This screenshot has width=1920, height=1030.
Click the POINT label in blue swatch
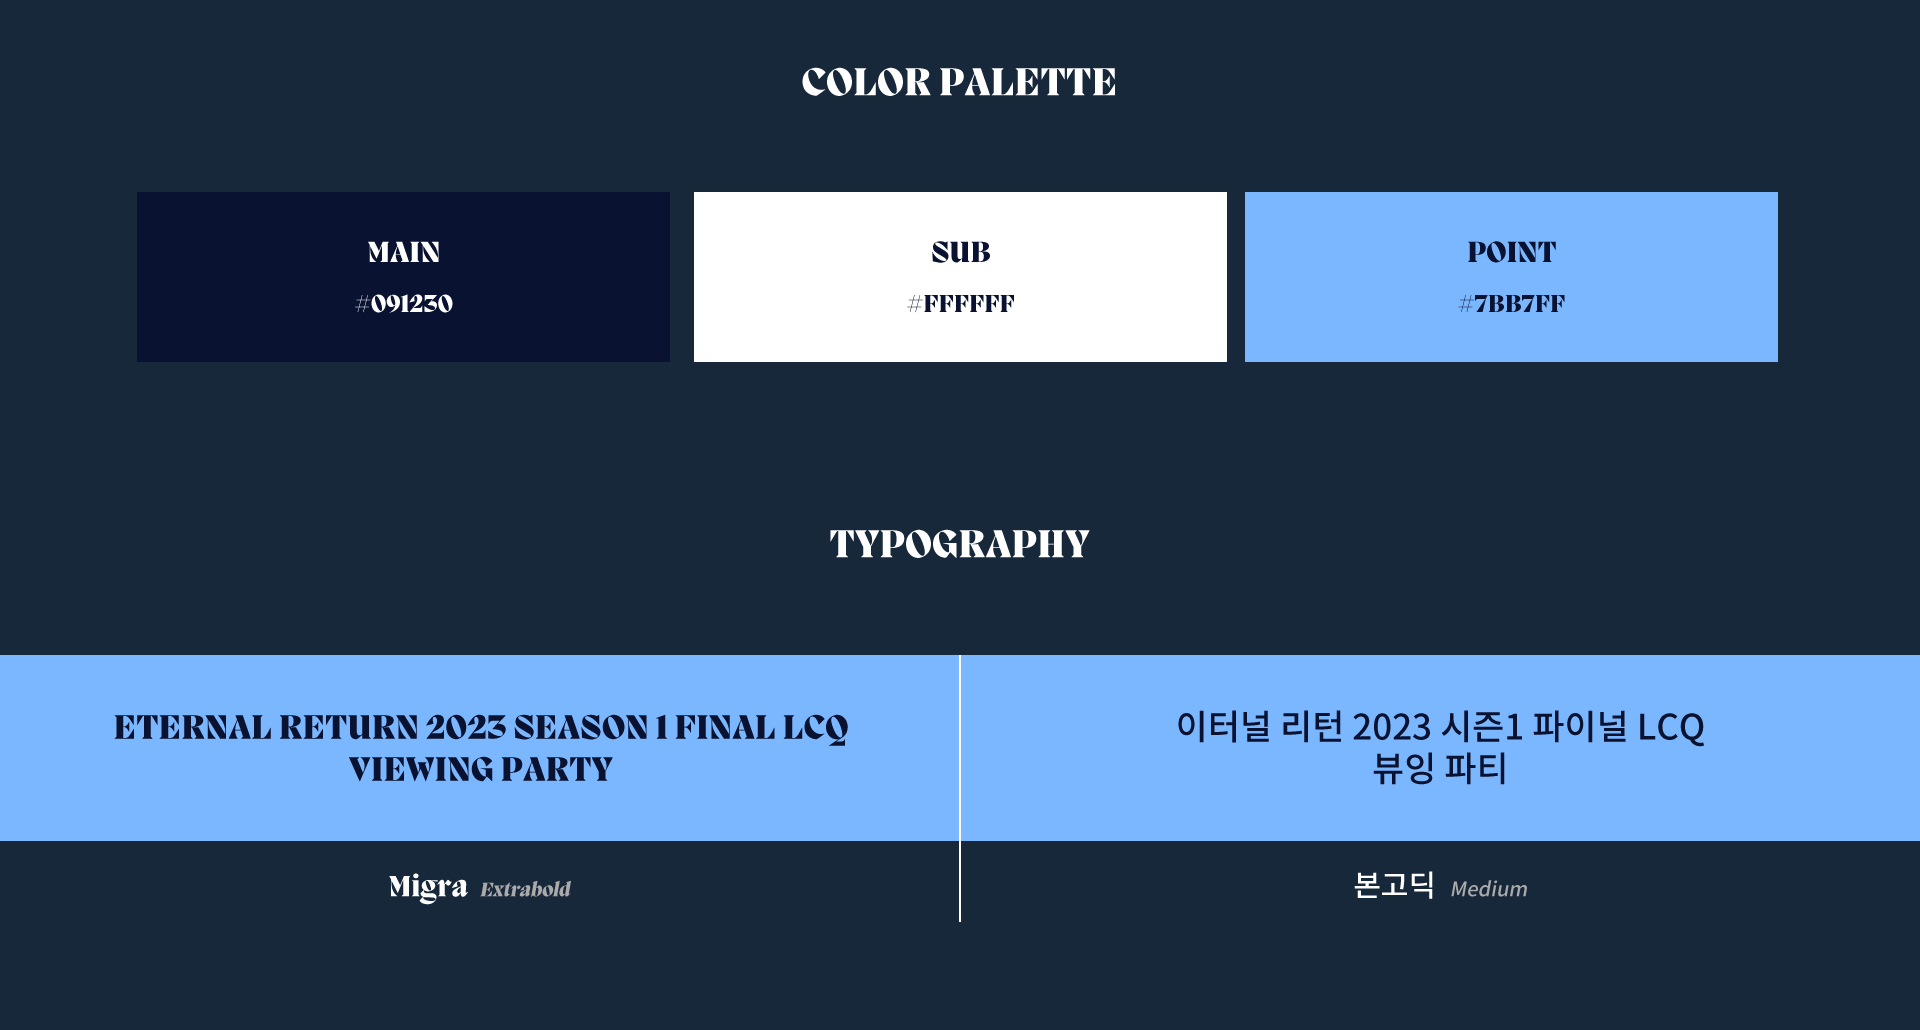pos(1512,252)
